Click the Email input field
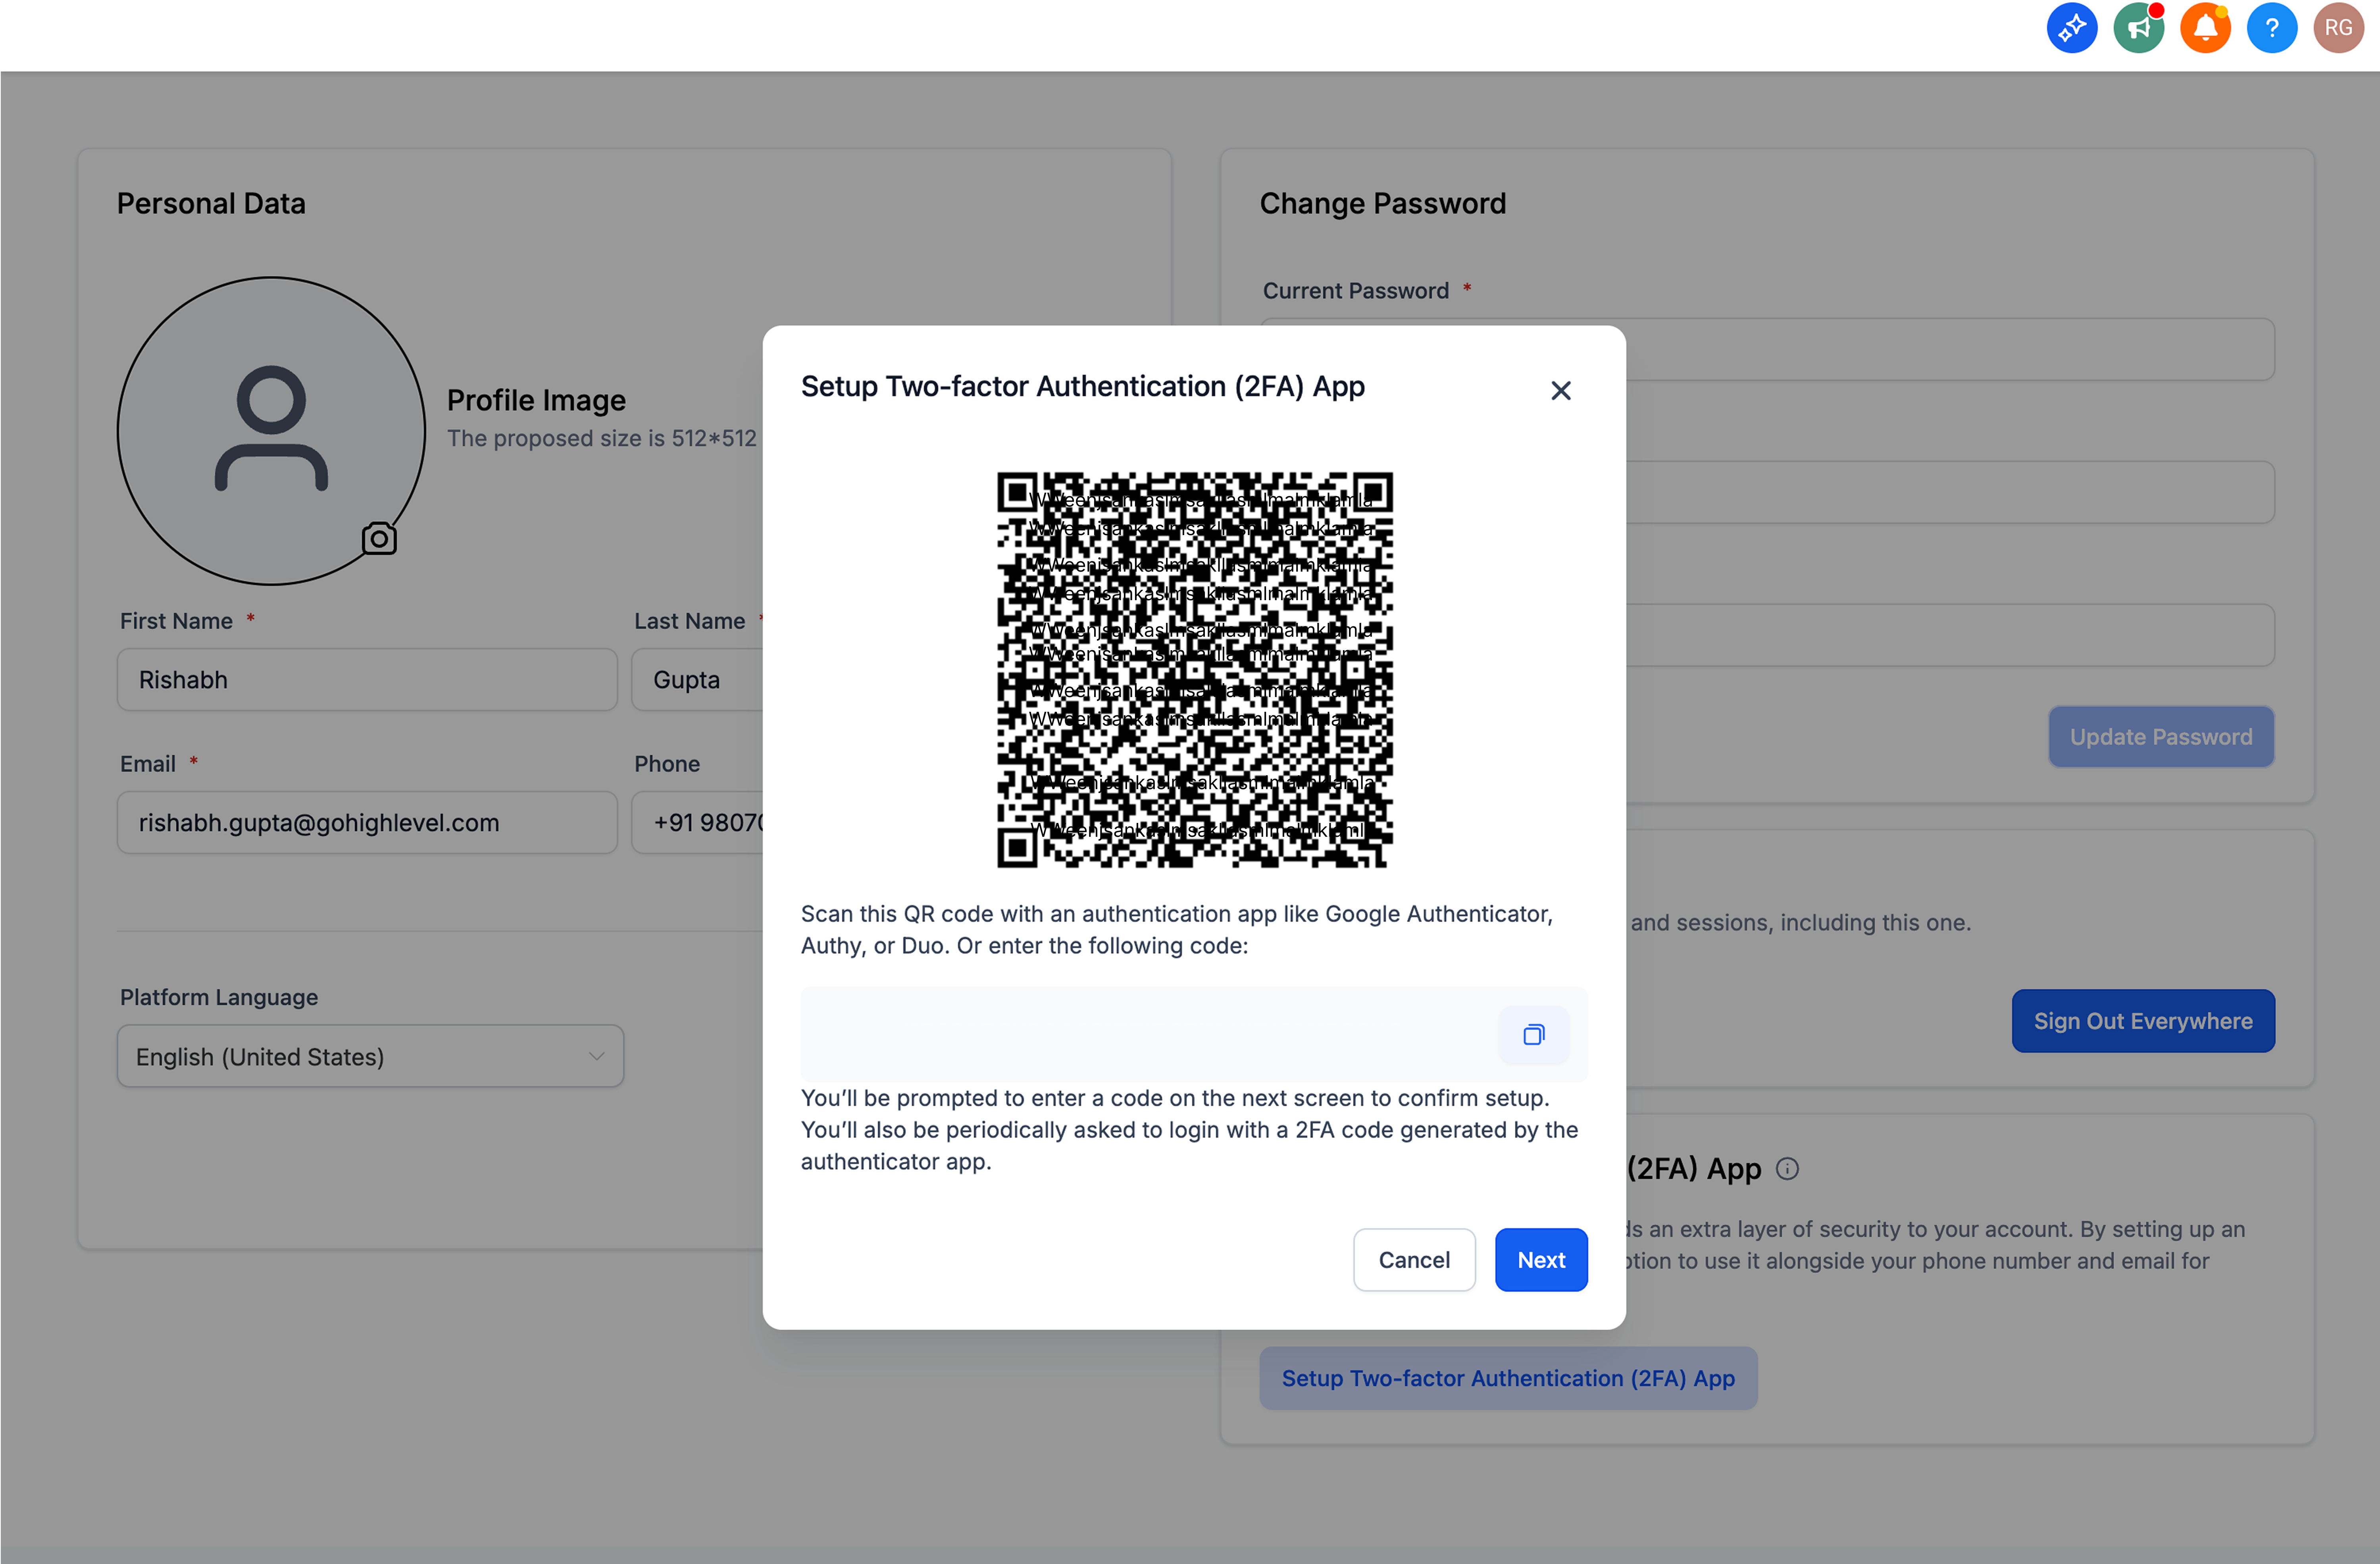This screenshot has width=2380, height=1564. [367, 822]
